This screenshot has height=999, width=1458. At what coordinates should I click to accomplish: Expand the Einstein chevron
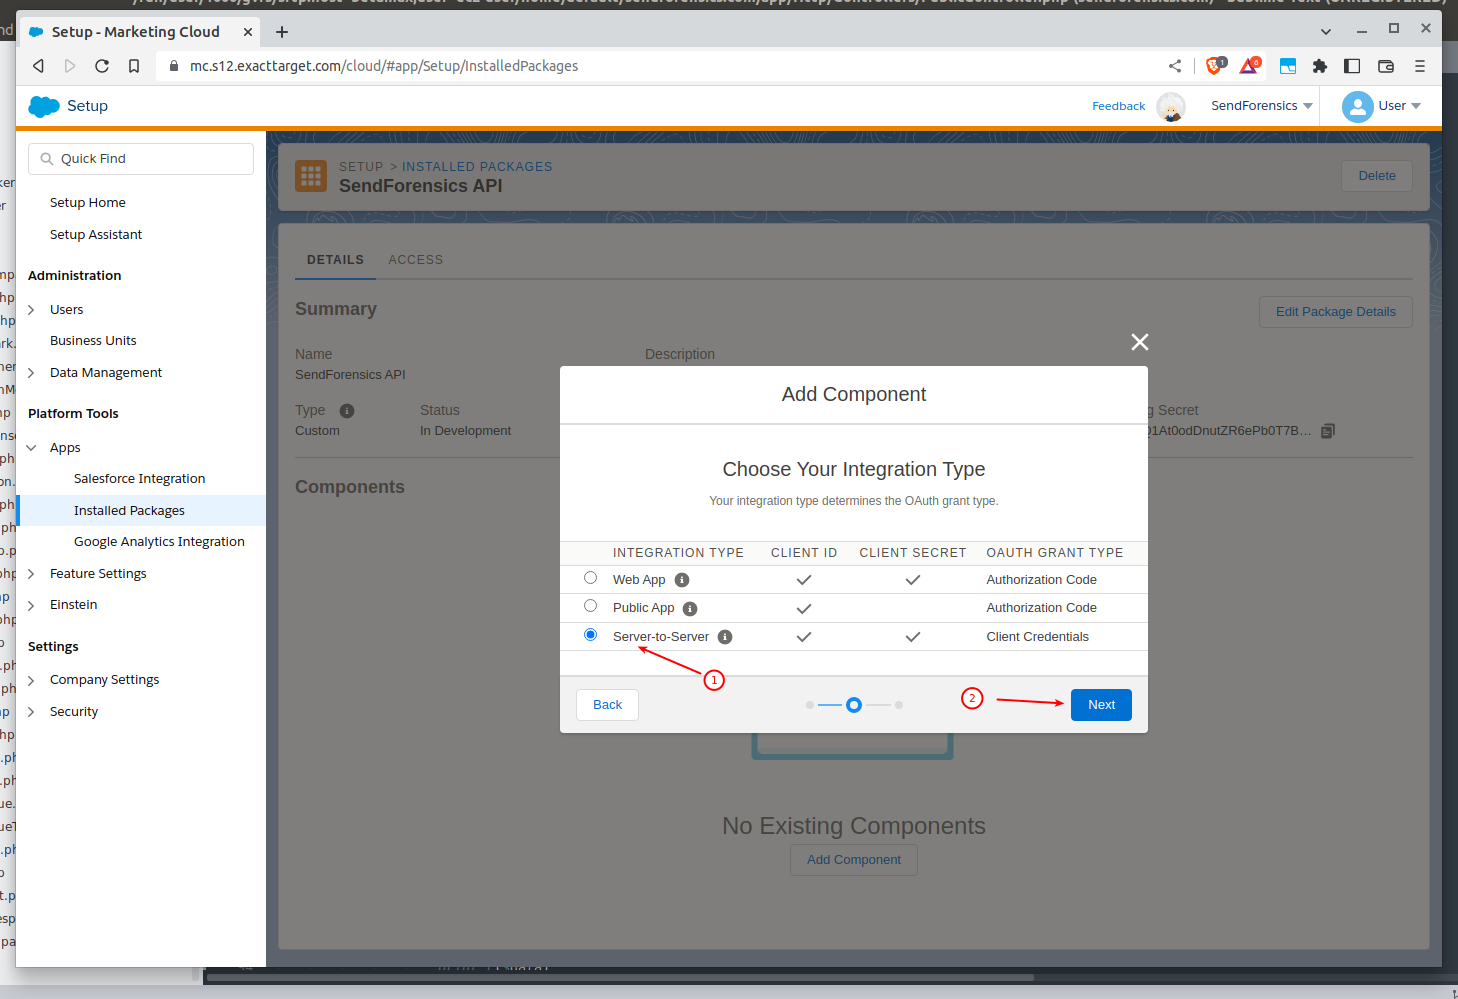(x=31, y=605)
